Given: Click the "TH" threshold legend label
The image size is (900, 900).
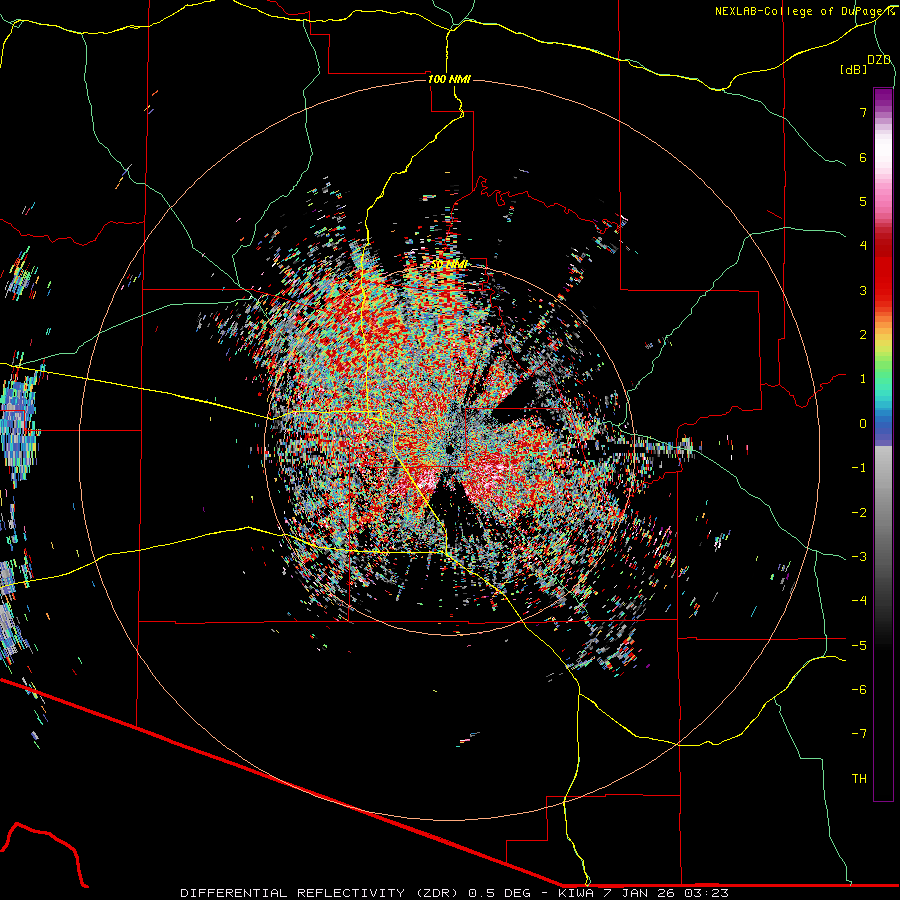Looking at the screenshot, I should (859, 779).
